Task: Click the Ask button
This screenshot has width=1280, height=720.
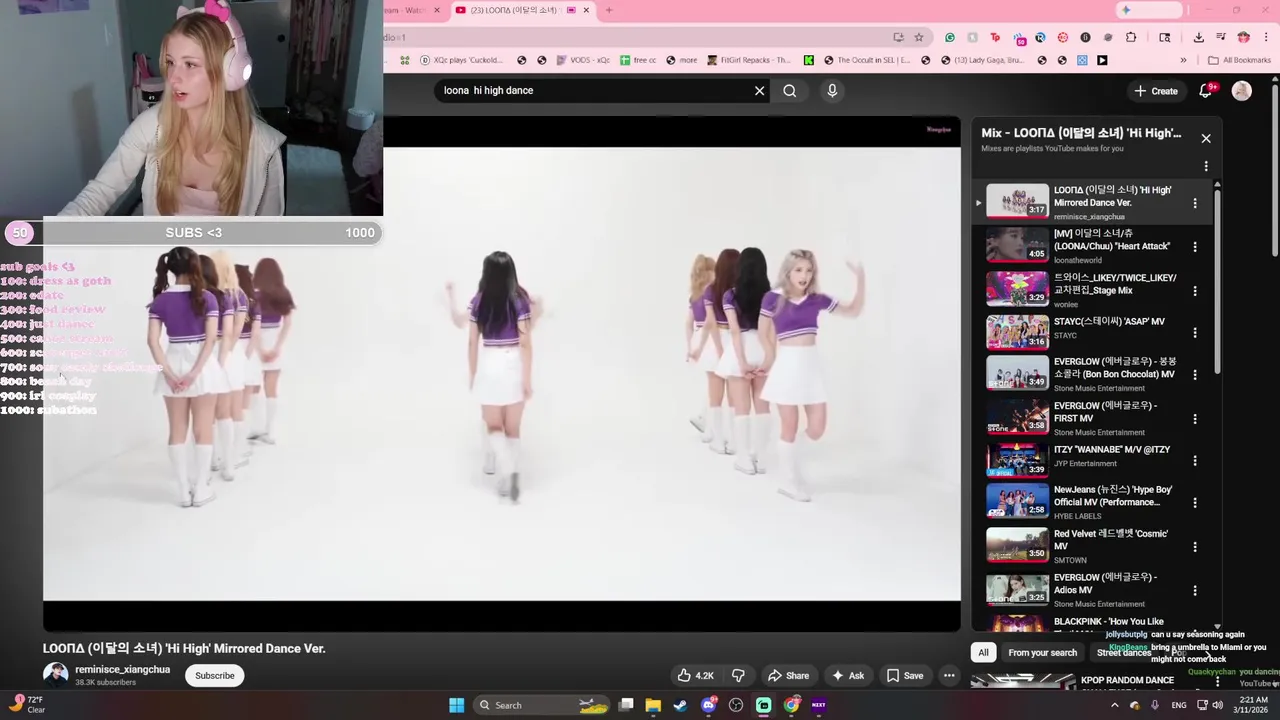Action: (x=848, y=675)
